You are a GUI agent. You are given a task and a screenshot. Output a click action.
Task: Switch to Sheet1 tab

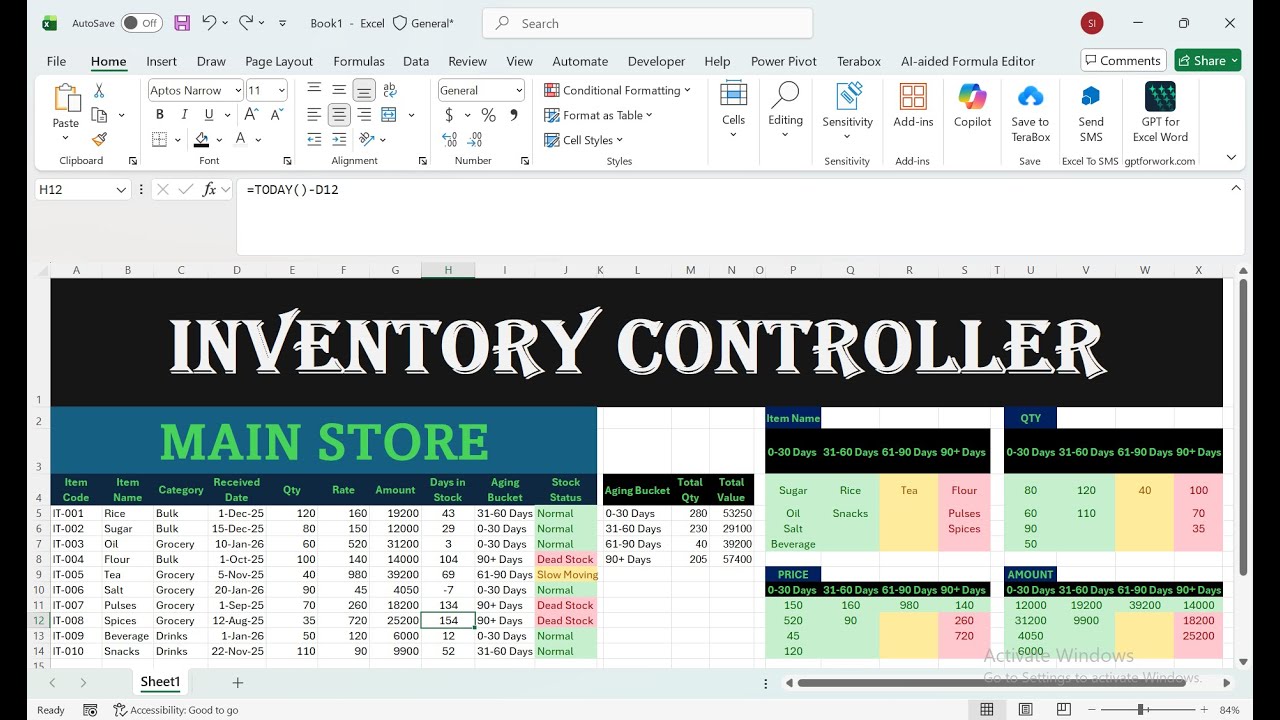160,682
